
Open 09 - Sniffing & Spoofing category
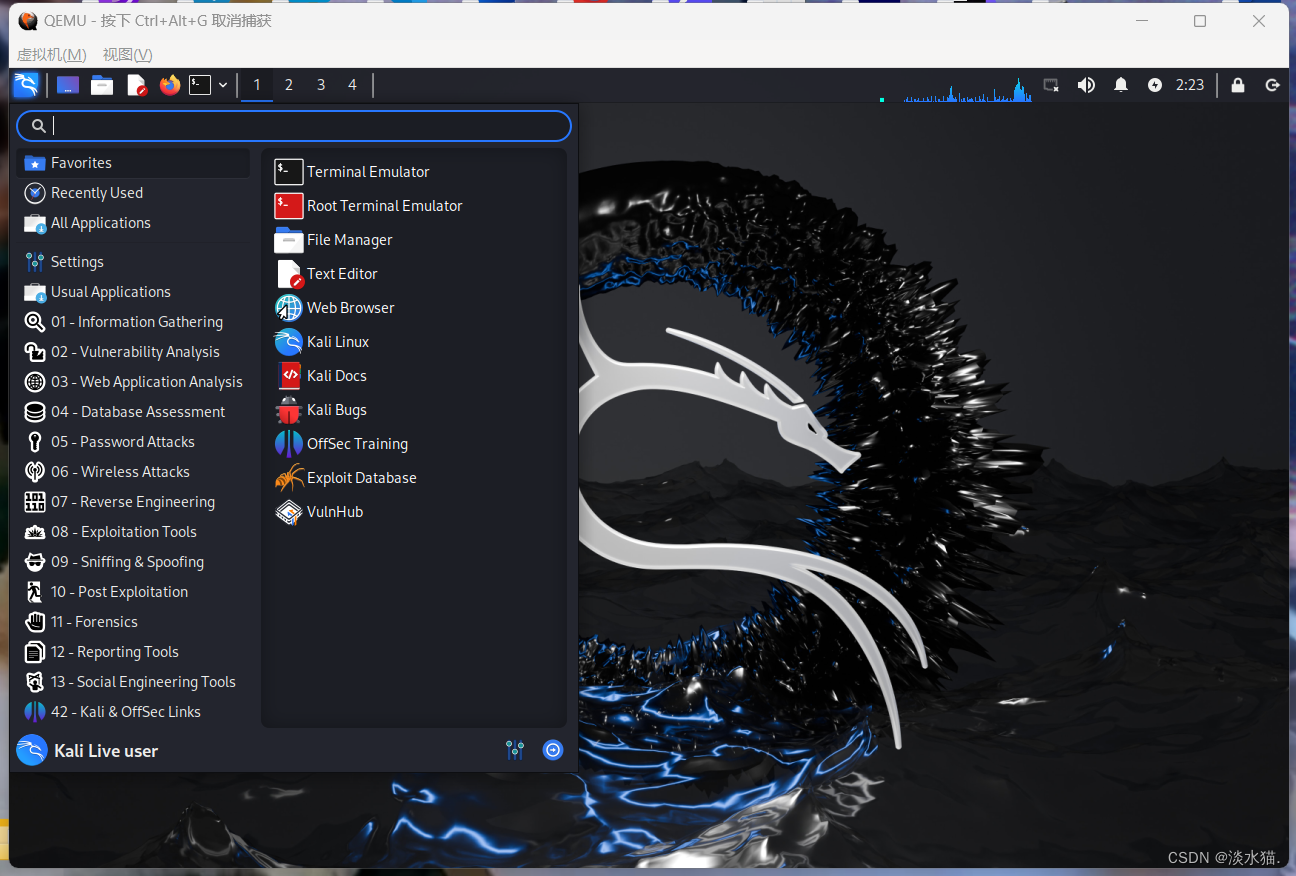(x=133, y=562)
